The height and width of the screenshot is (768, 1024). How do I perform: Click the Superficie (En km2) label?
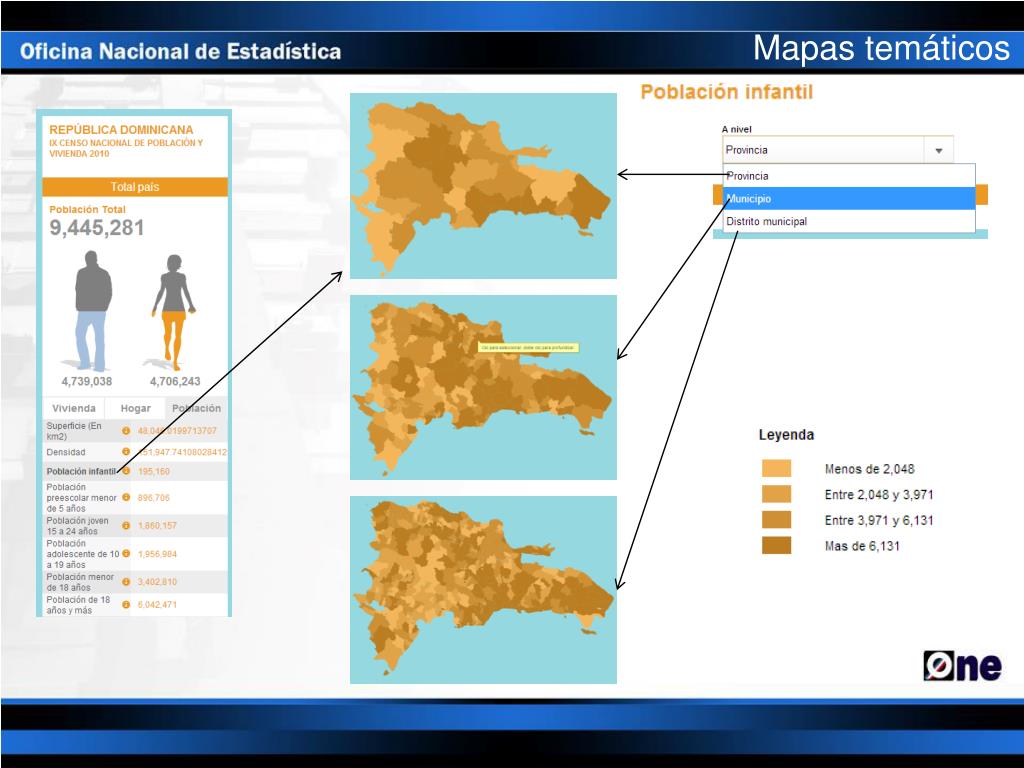[74, 431]
